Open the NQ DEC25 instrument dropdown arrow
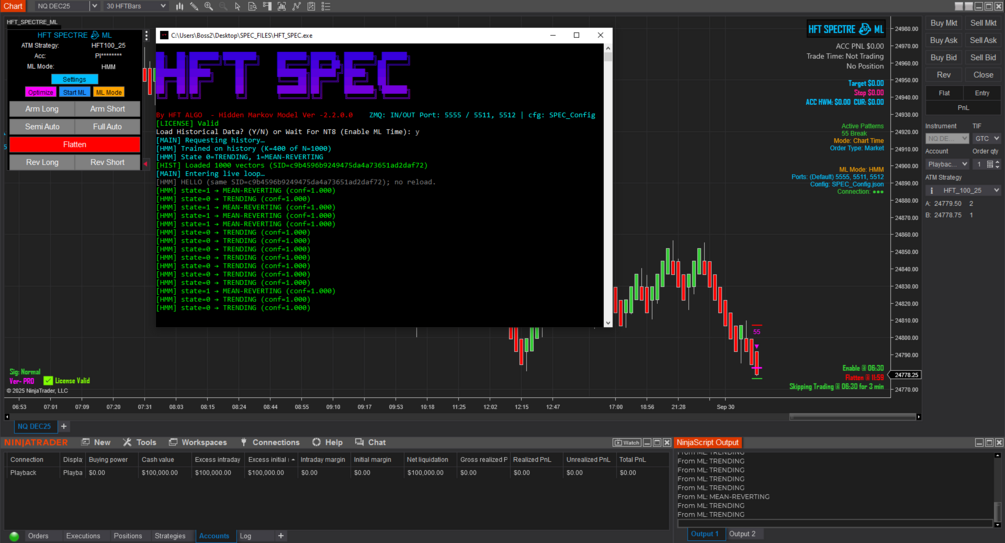 click(94, 6)
